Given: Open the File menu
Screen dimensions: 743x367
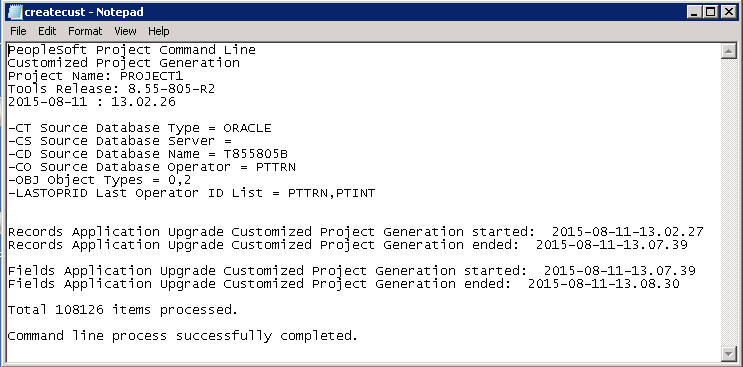Looking at the screenshot, I should tap(18, 31).
